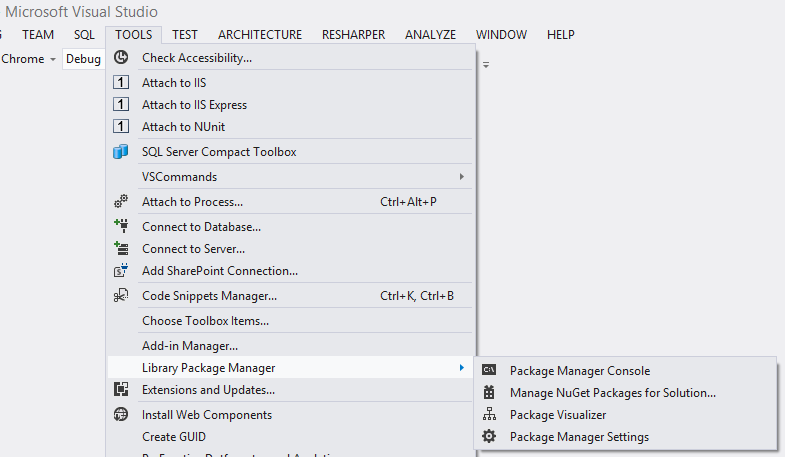Click the Check Accessibility icon

pyautogui.click(x=121, y=57)
